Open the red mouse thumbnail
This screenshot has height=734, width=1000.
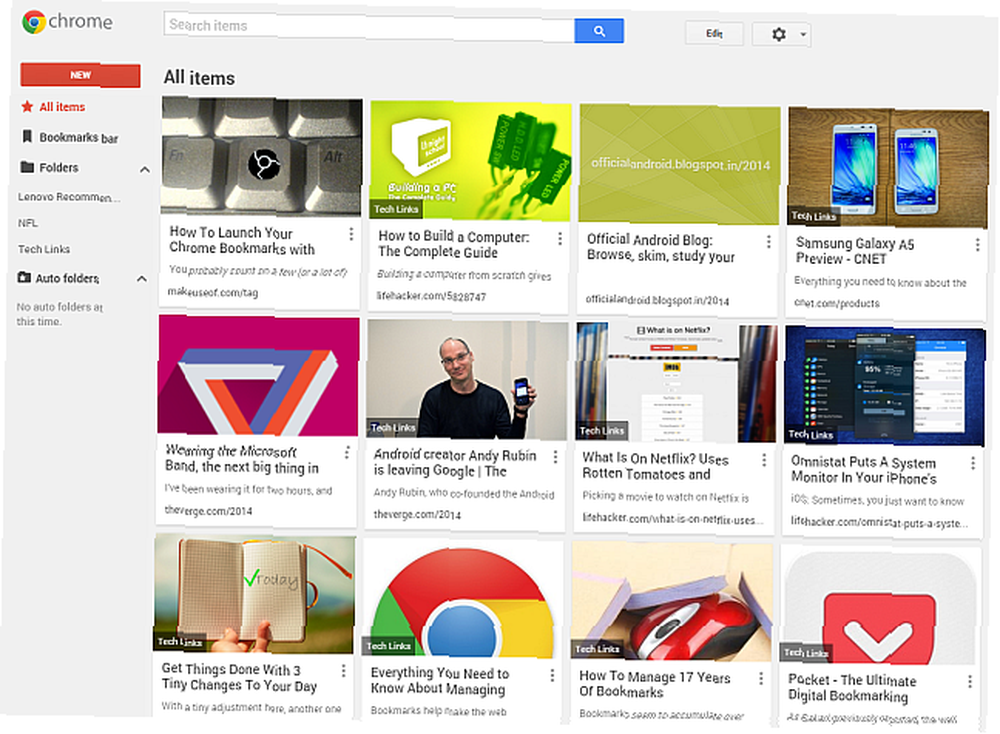pyautogui.click(x=672, y=600)
